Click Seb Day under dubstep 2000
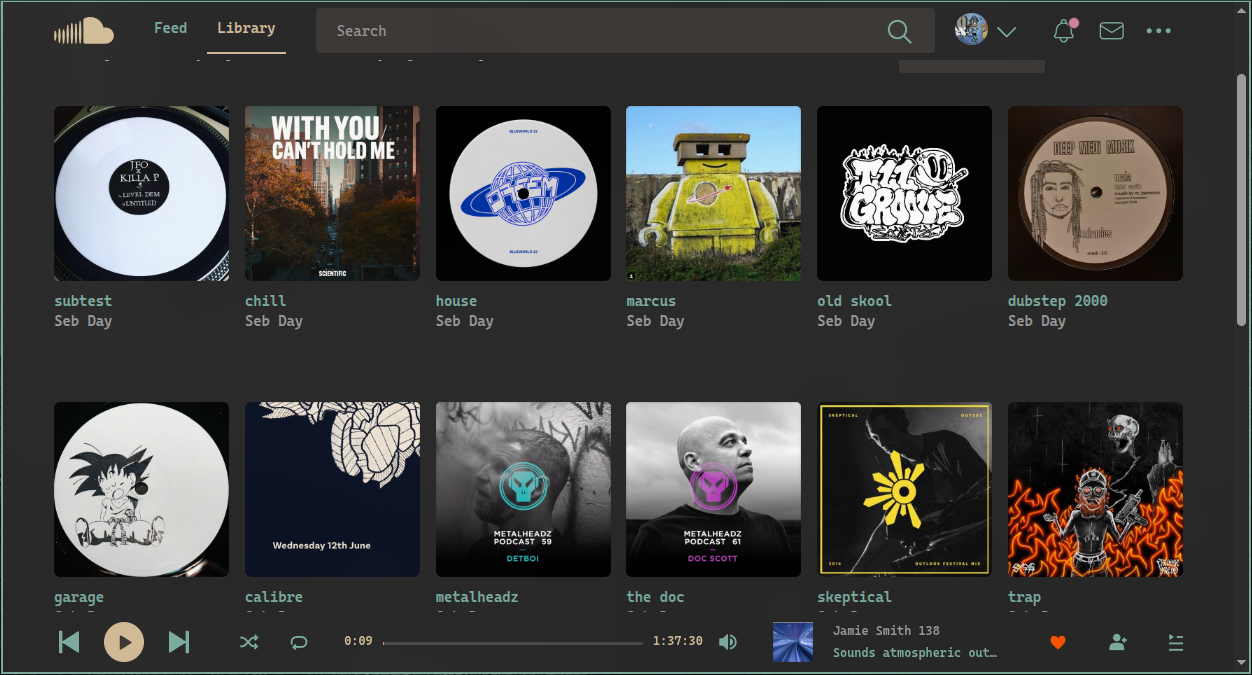 point(1037,321)
